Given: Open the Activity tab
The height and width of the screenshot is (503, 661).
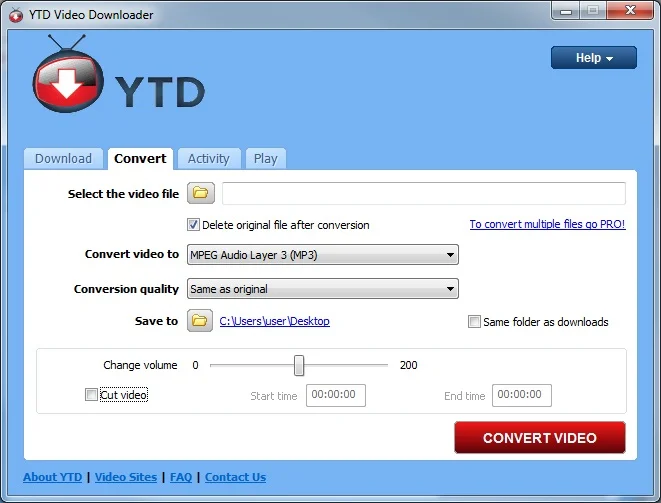Looking at the screenshot, I should pos(209,159).
